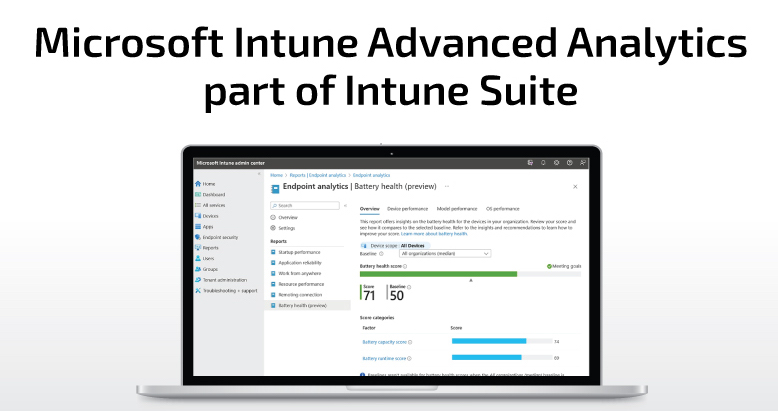Open Reports in the left navigation
This screenshot has width=778, height=411.
coord(207,248)
